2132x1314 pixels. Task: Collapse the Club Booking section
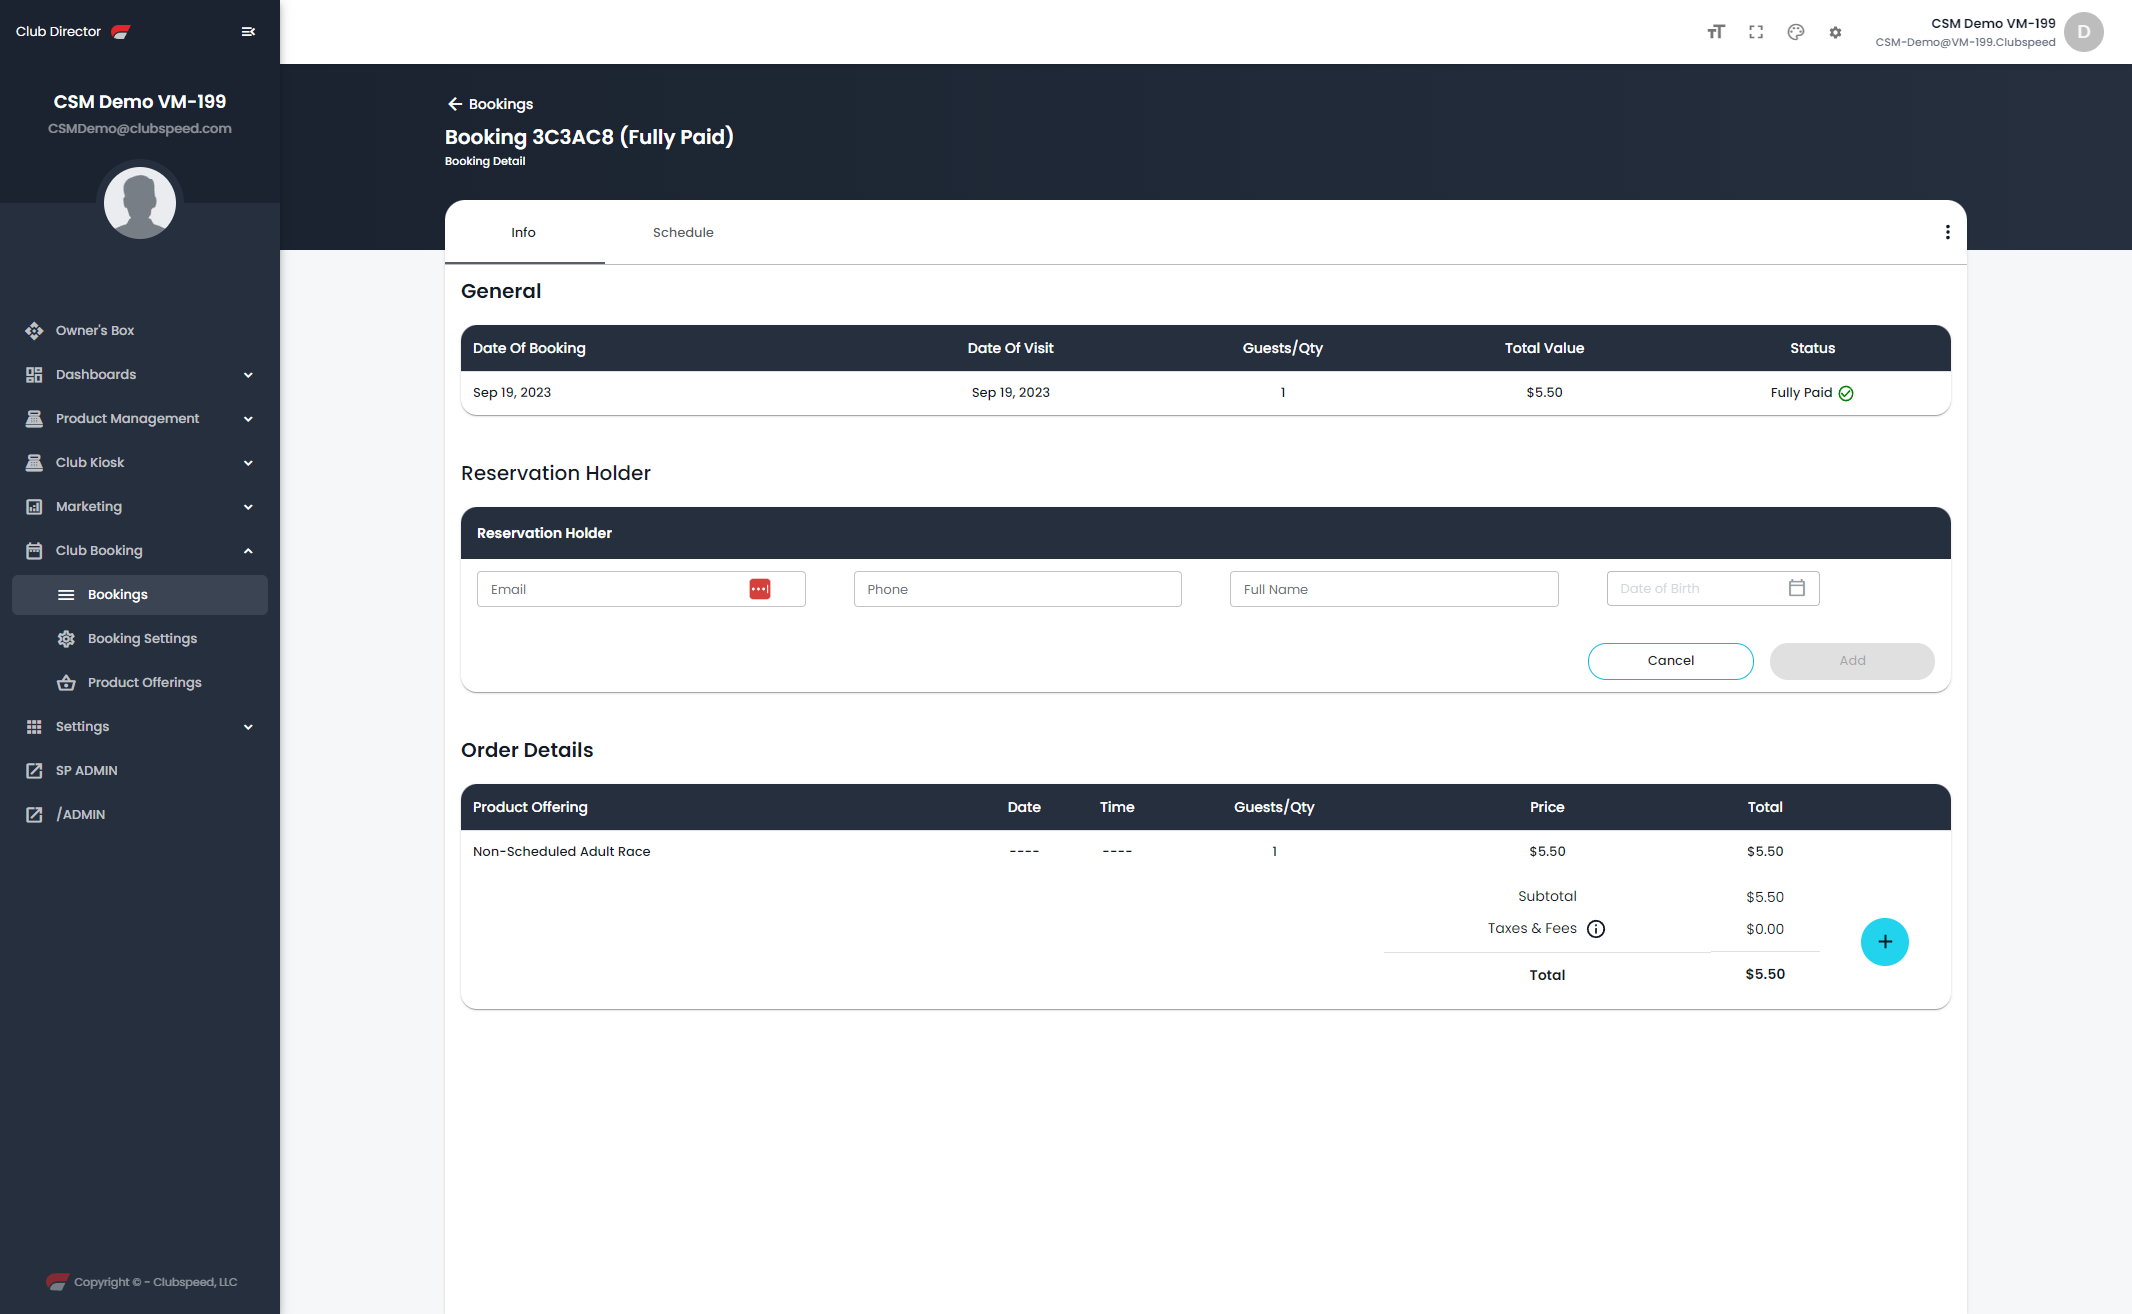coord(140,550)
